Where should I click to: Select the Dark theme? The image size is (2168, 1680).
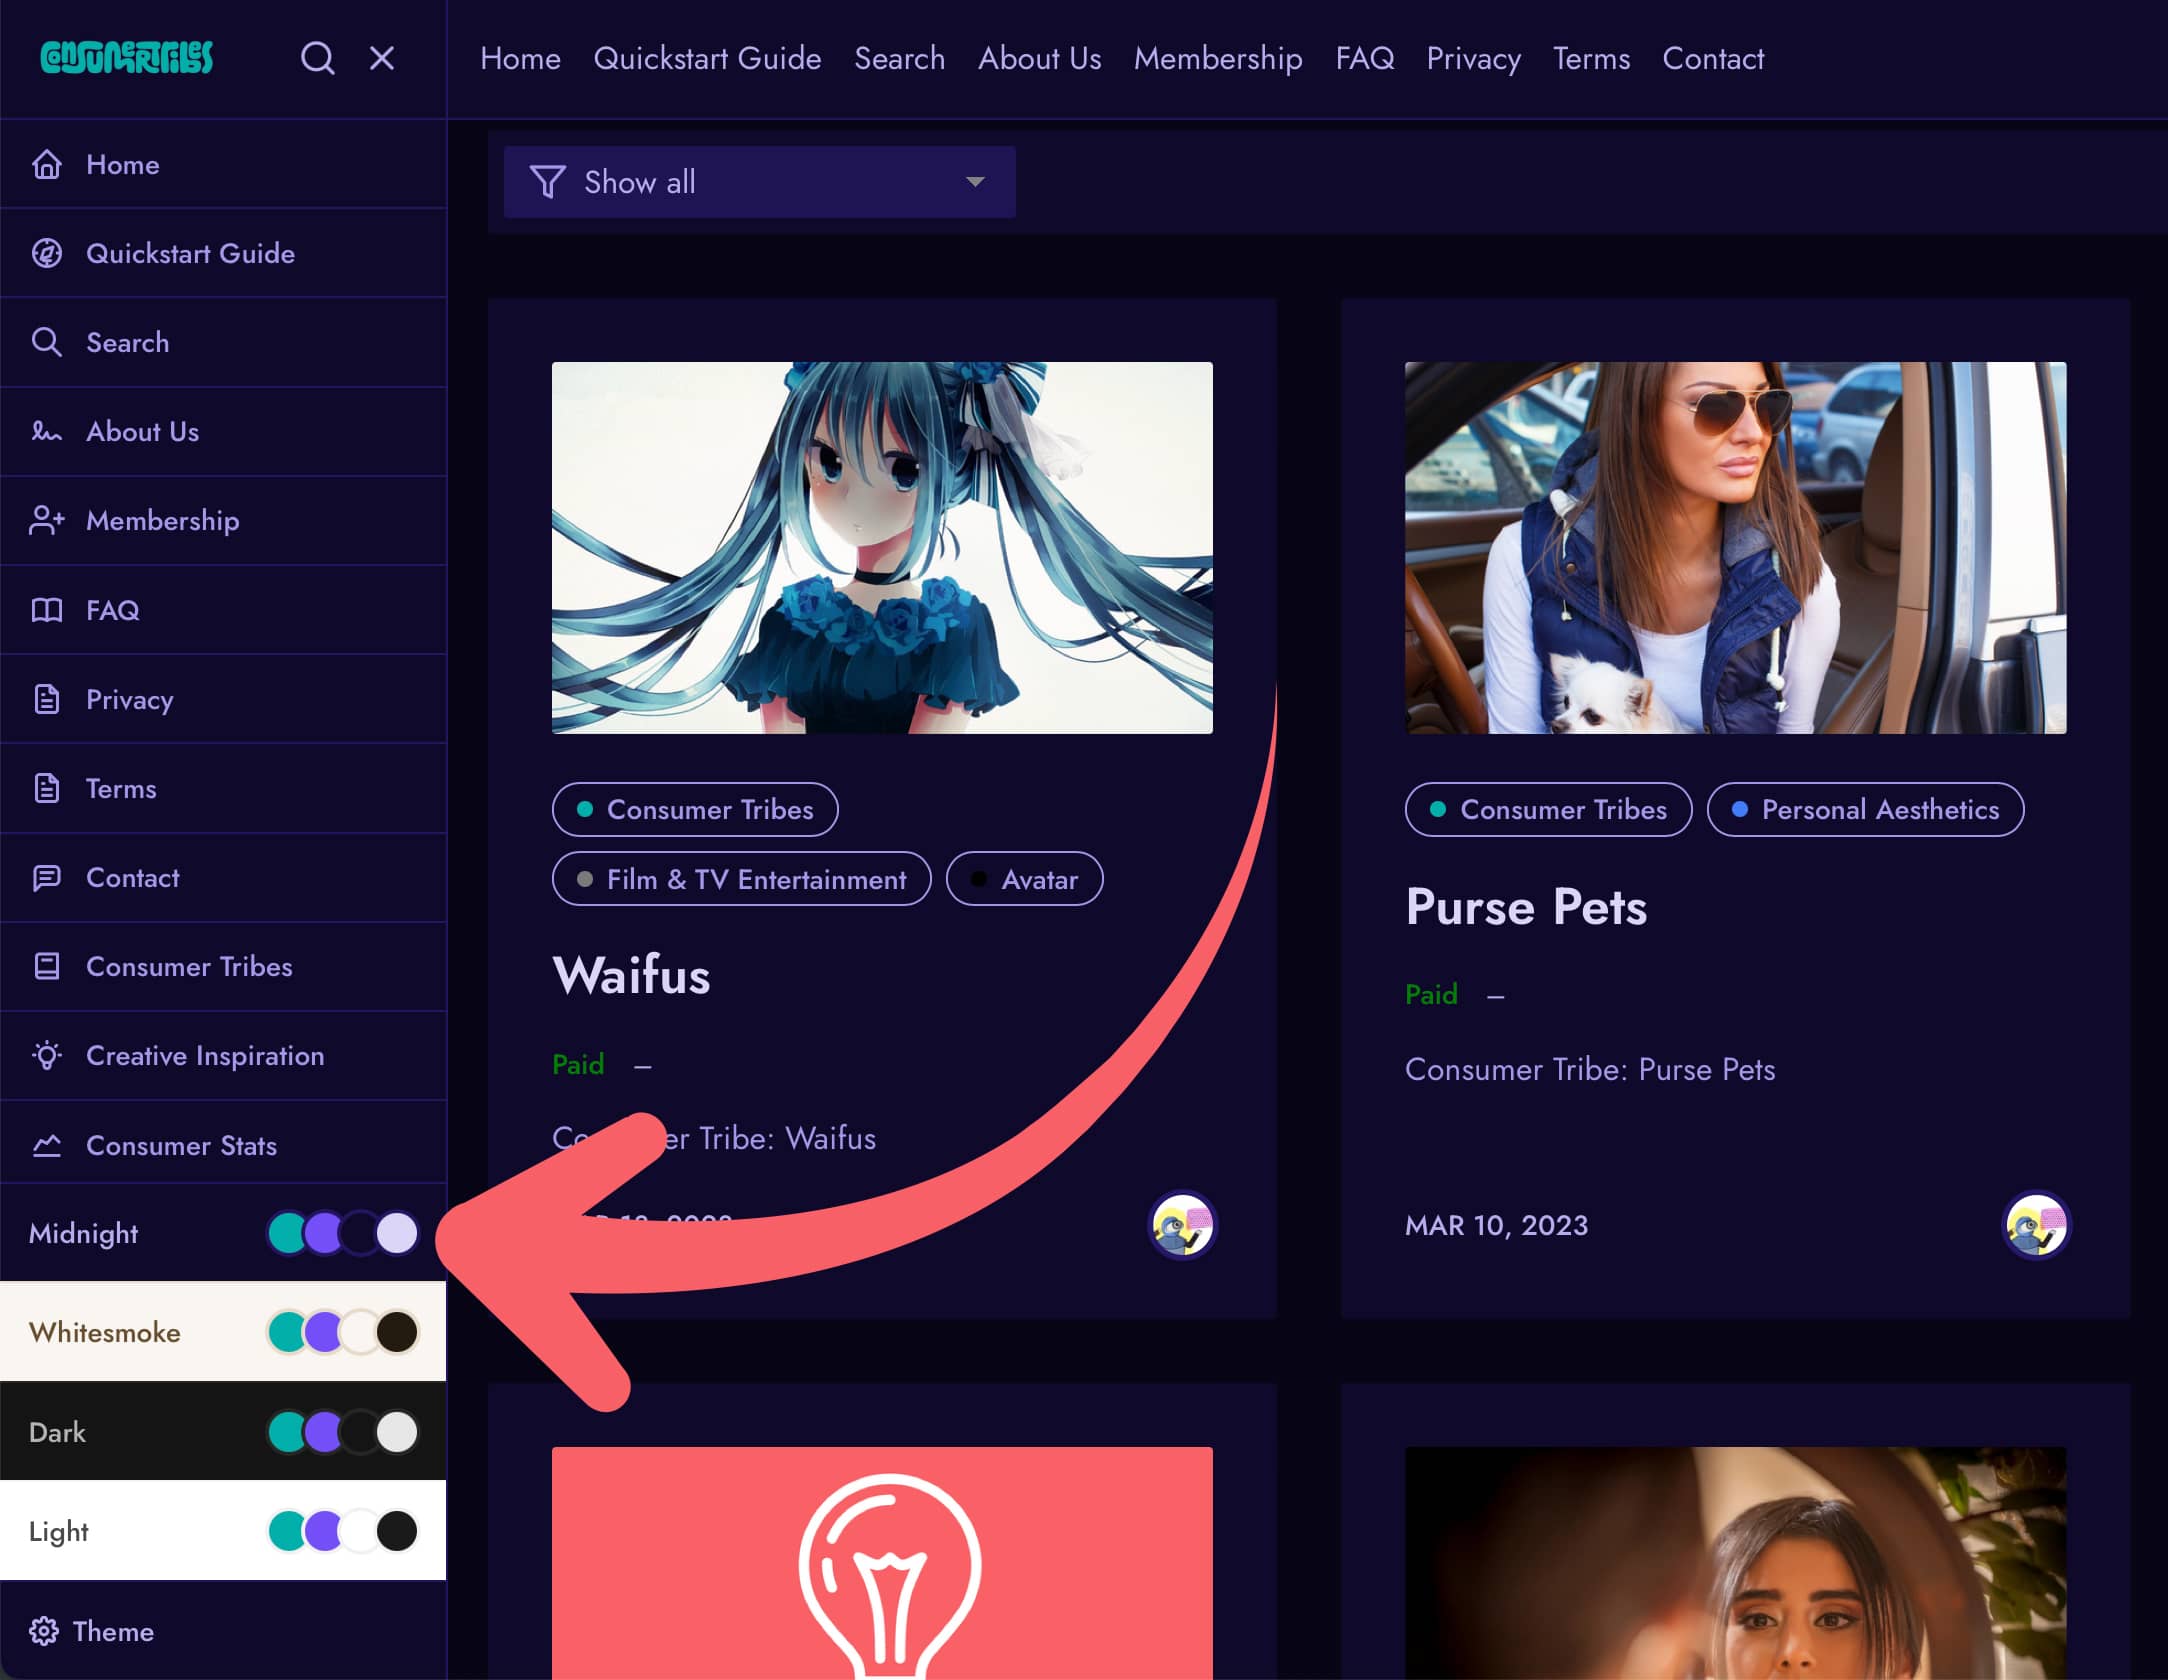point(223,1431)
